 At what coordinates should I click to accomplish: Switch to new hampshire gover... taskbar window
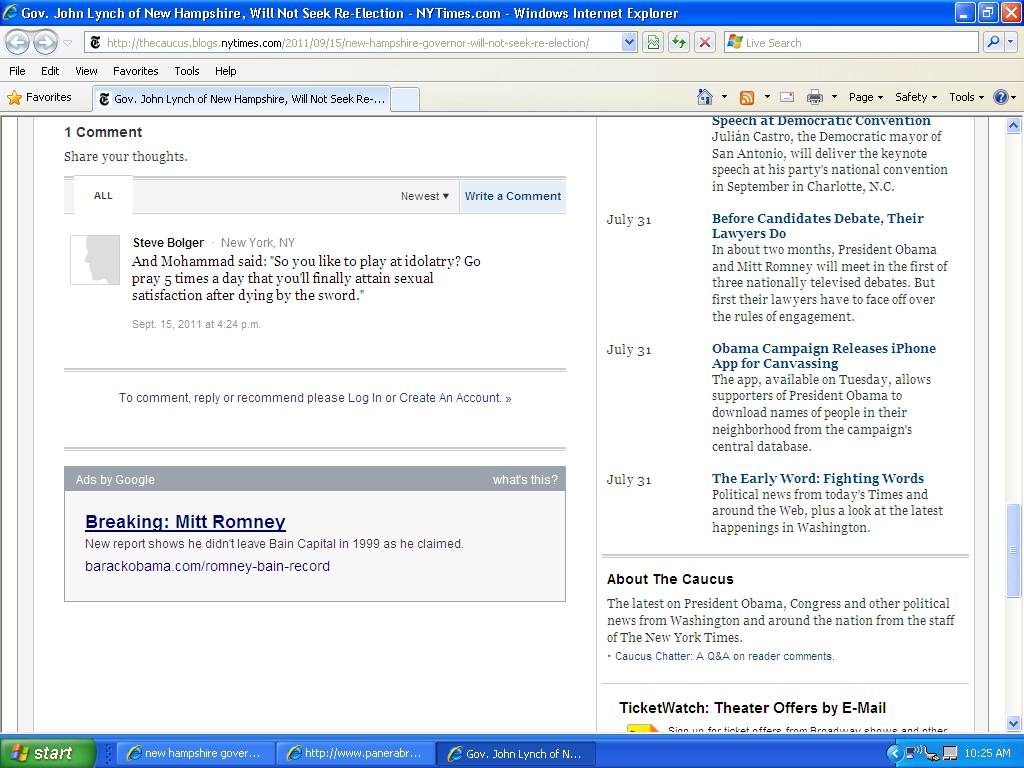(195, 754)
